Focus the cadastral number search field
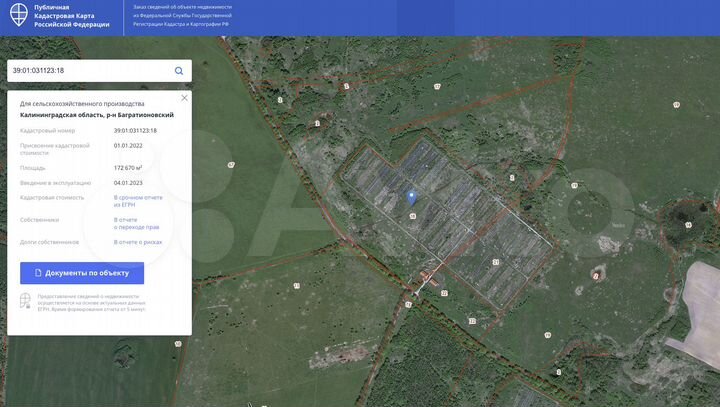720x407 pixels. point(88,71)
